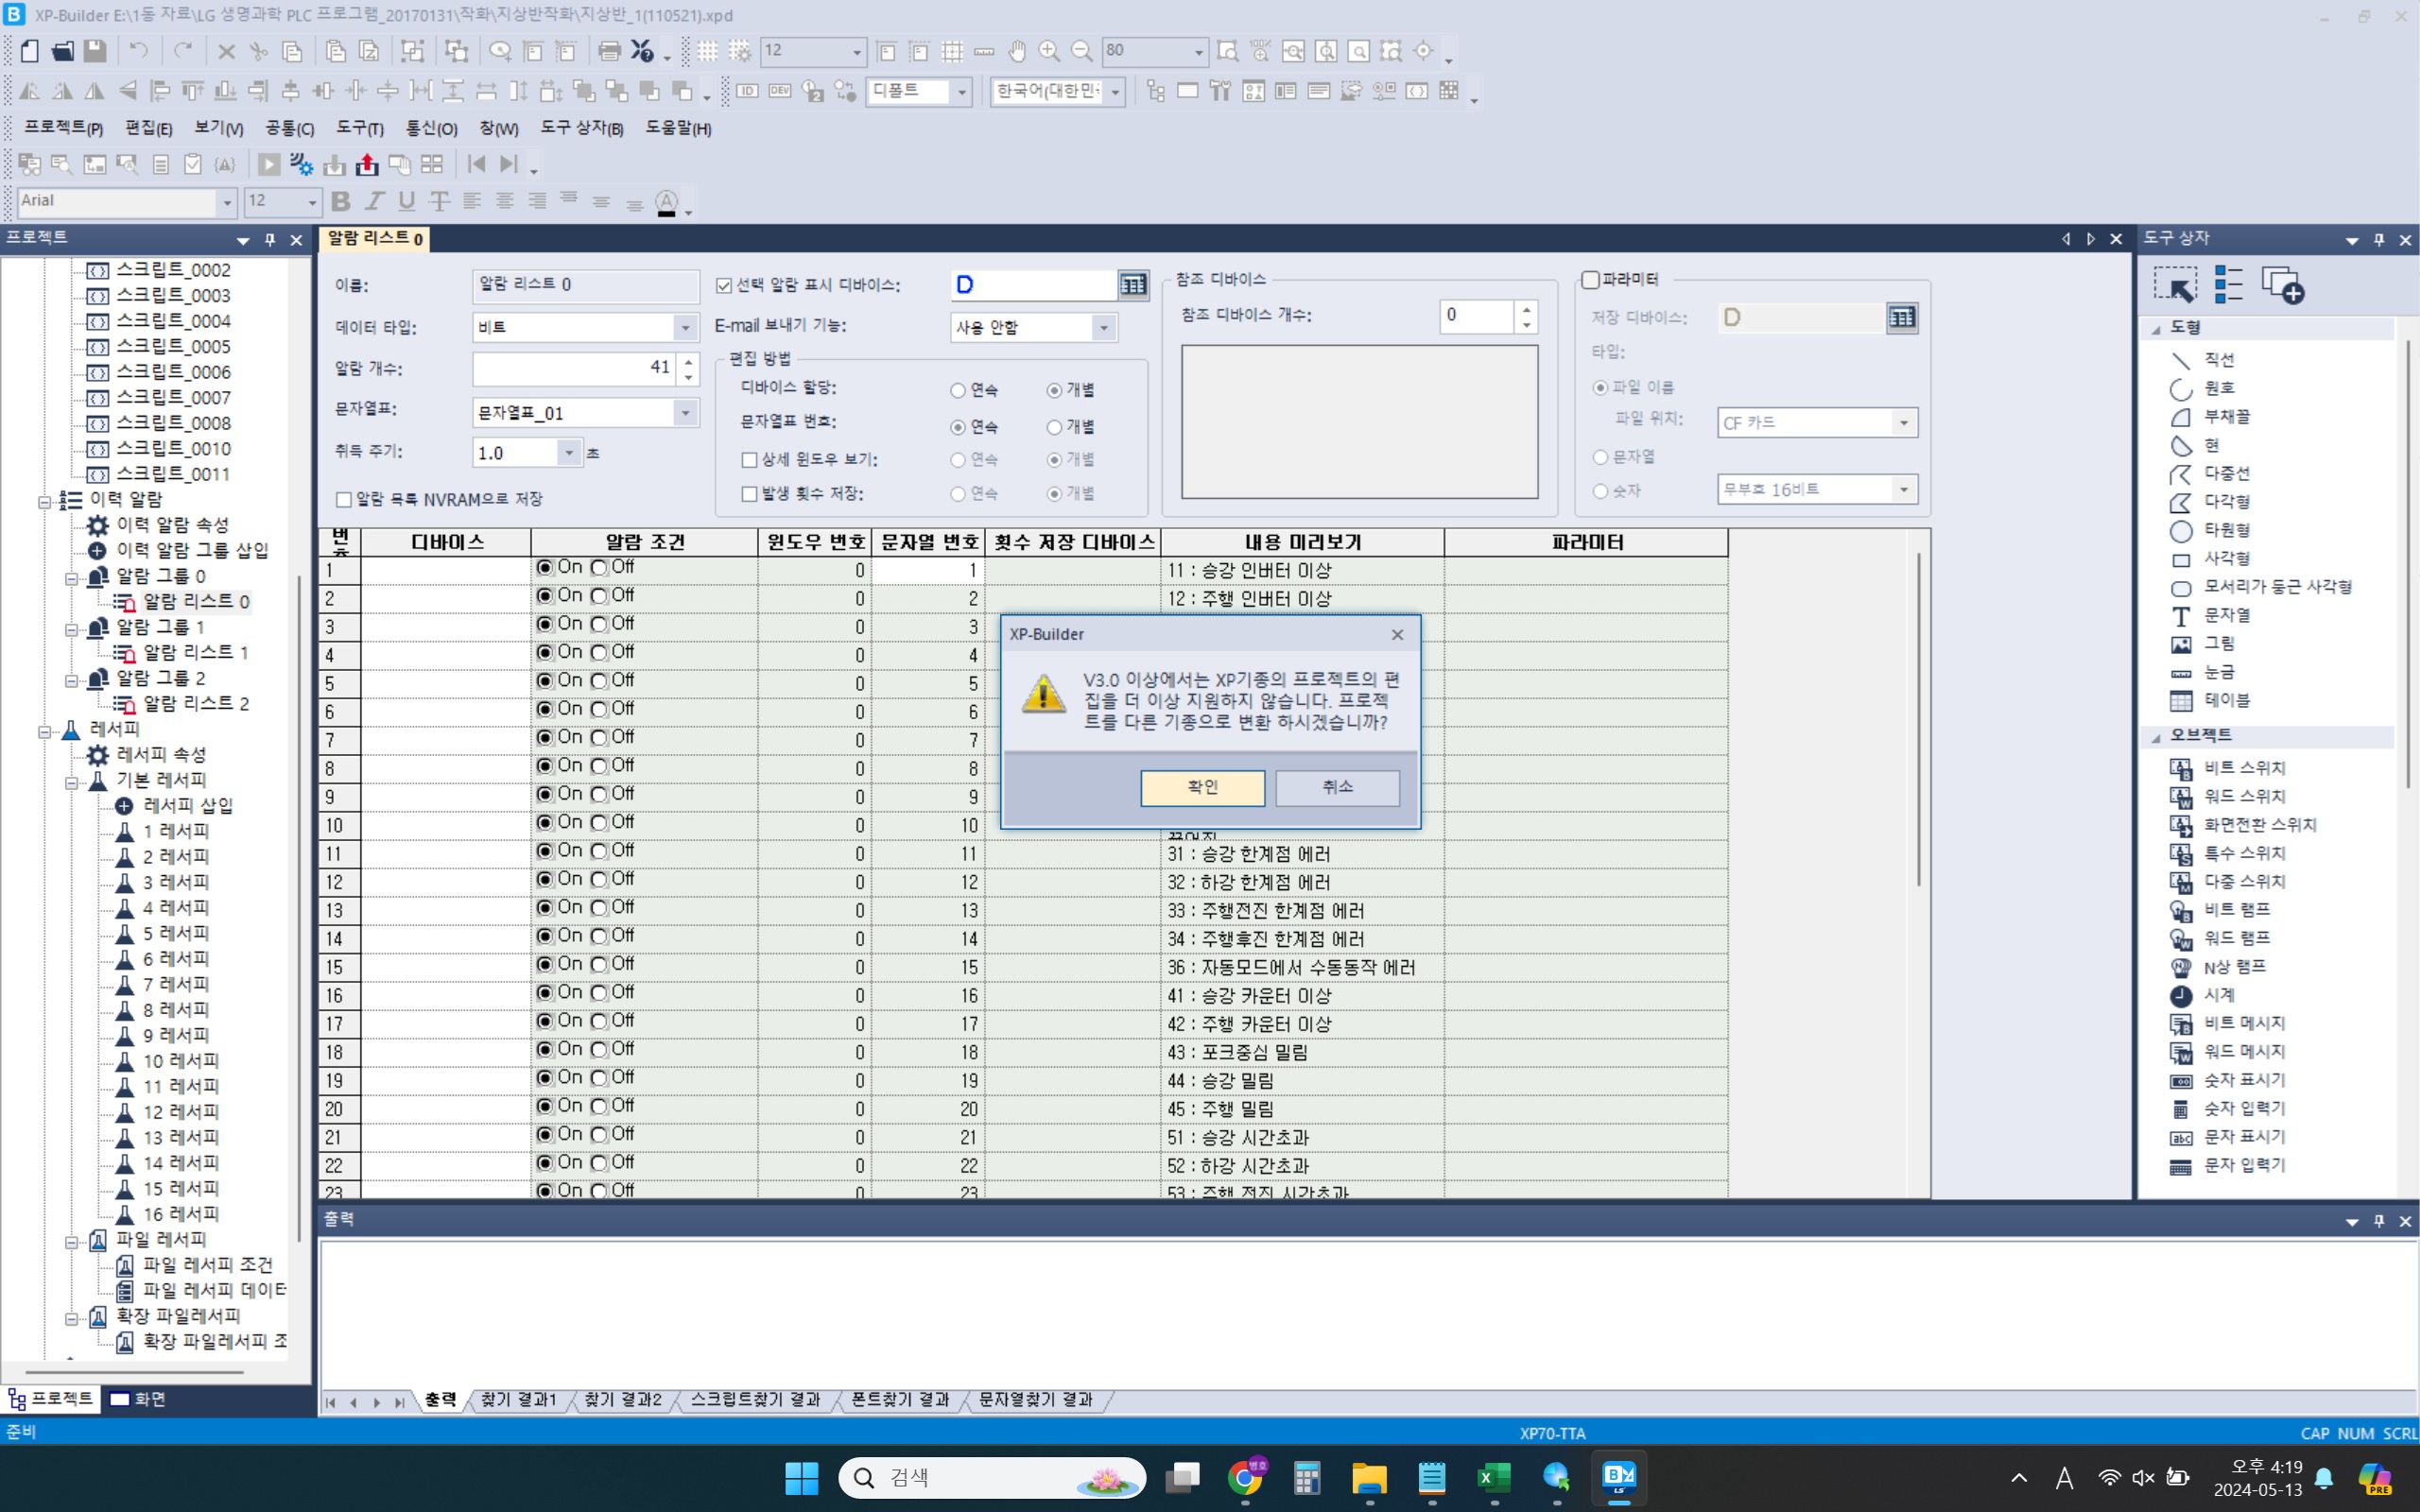Open the Communication menu

431,129
